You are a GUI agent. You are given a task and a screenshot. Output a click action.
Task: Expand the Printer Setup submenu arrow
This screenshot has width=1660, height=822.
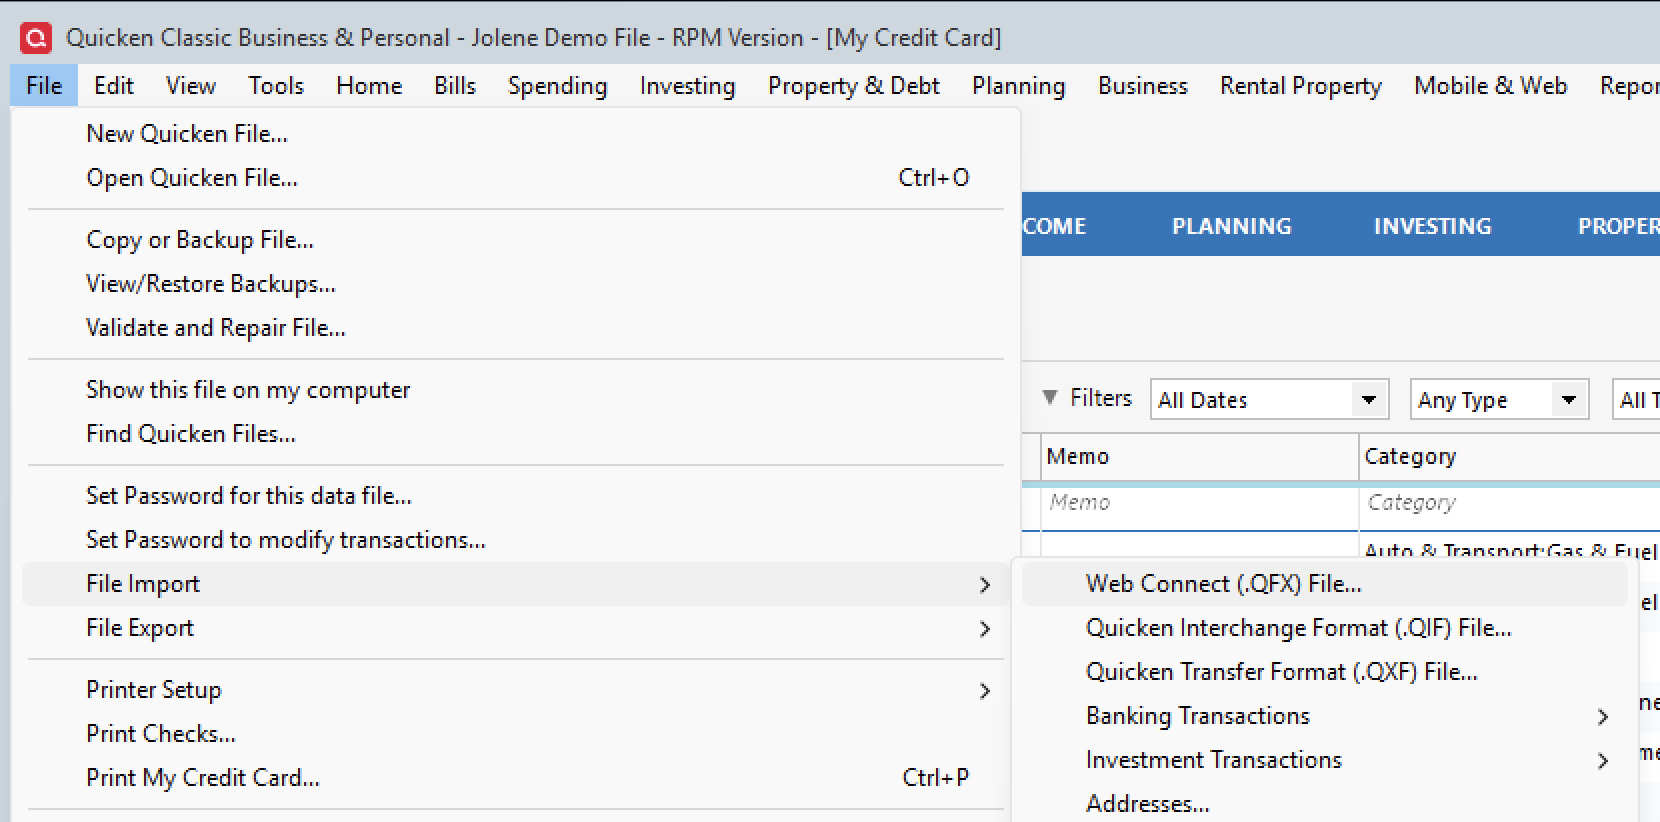985,691
